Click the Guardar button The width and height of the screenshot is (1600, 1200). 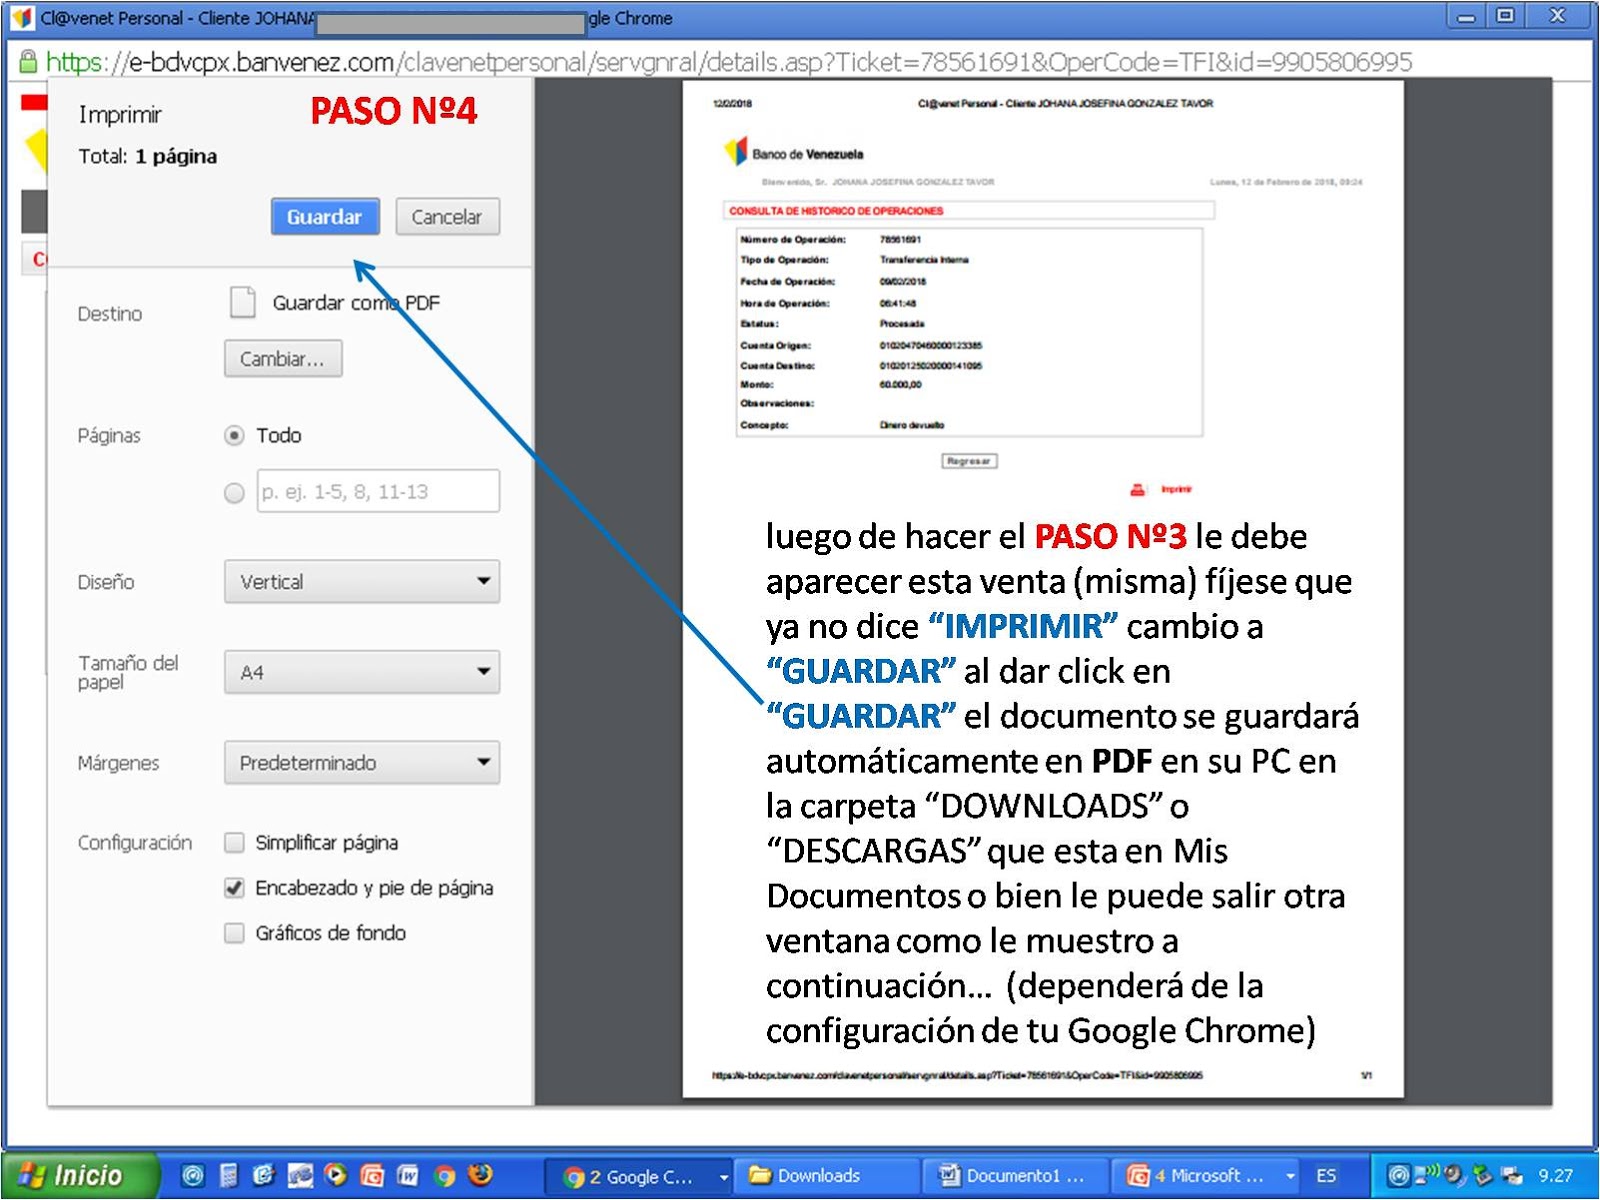324,216
